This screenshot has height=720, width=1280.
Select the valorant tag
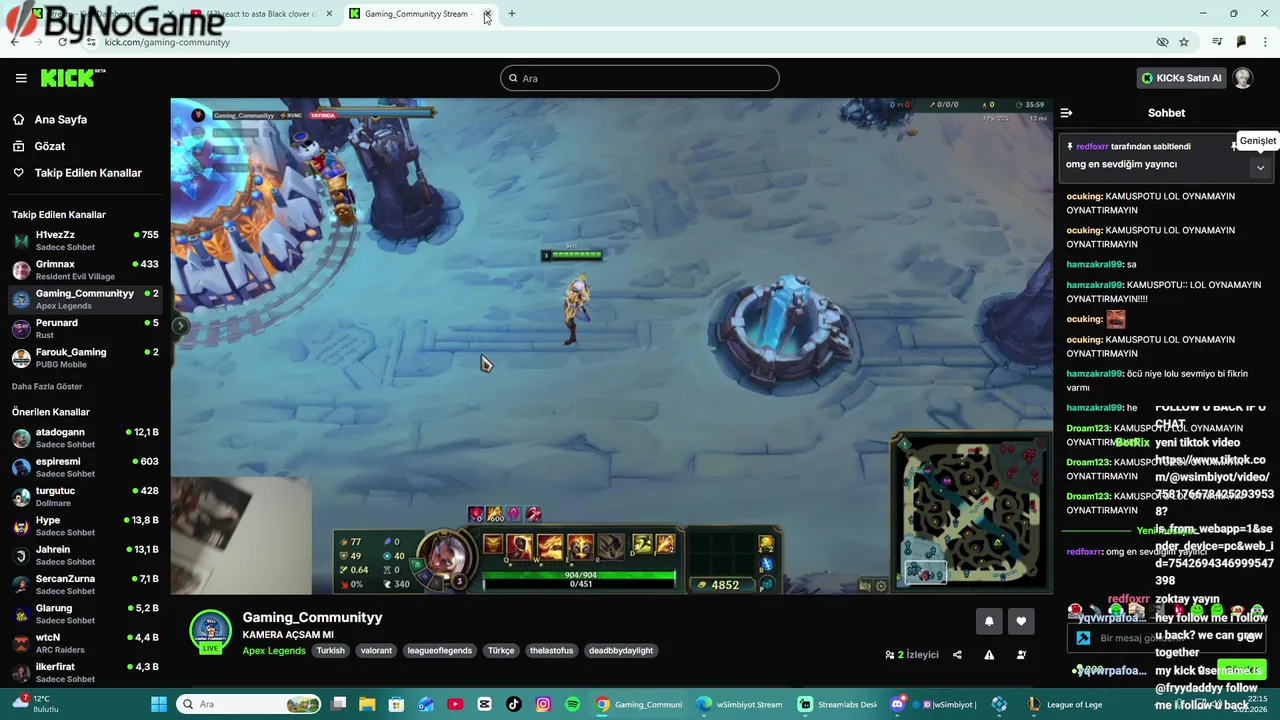[x=376, y=650]
